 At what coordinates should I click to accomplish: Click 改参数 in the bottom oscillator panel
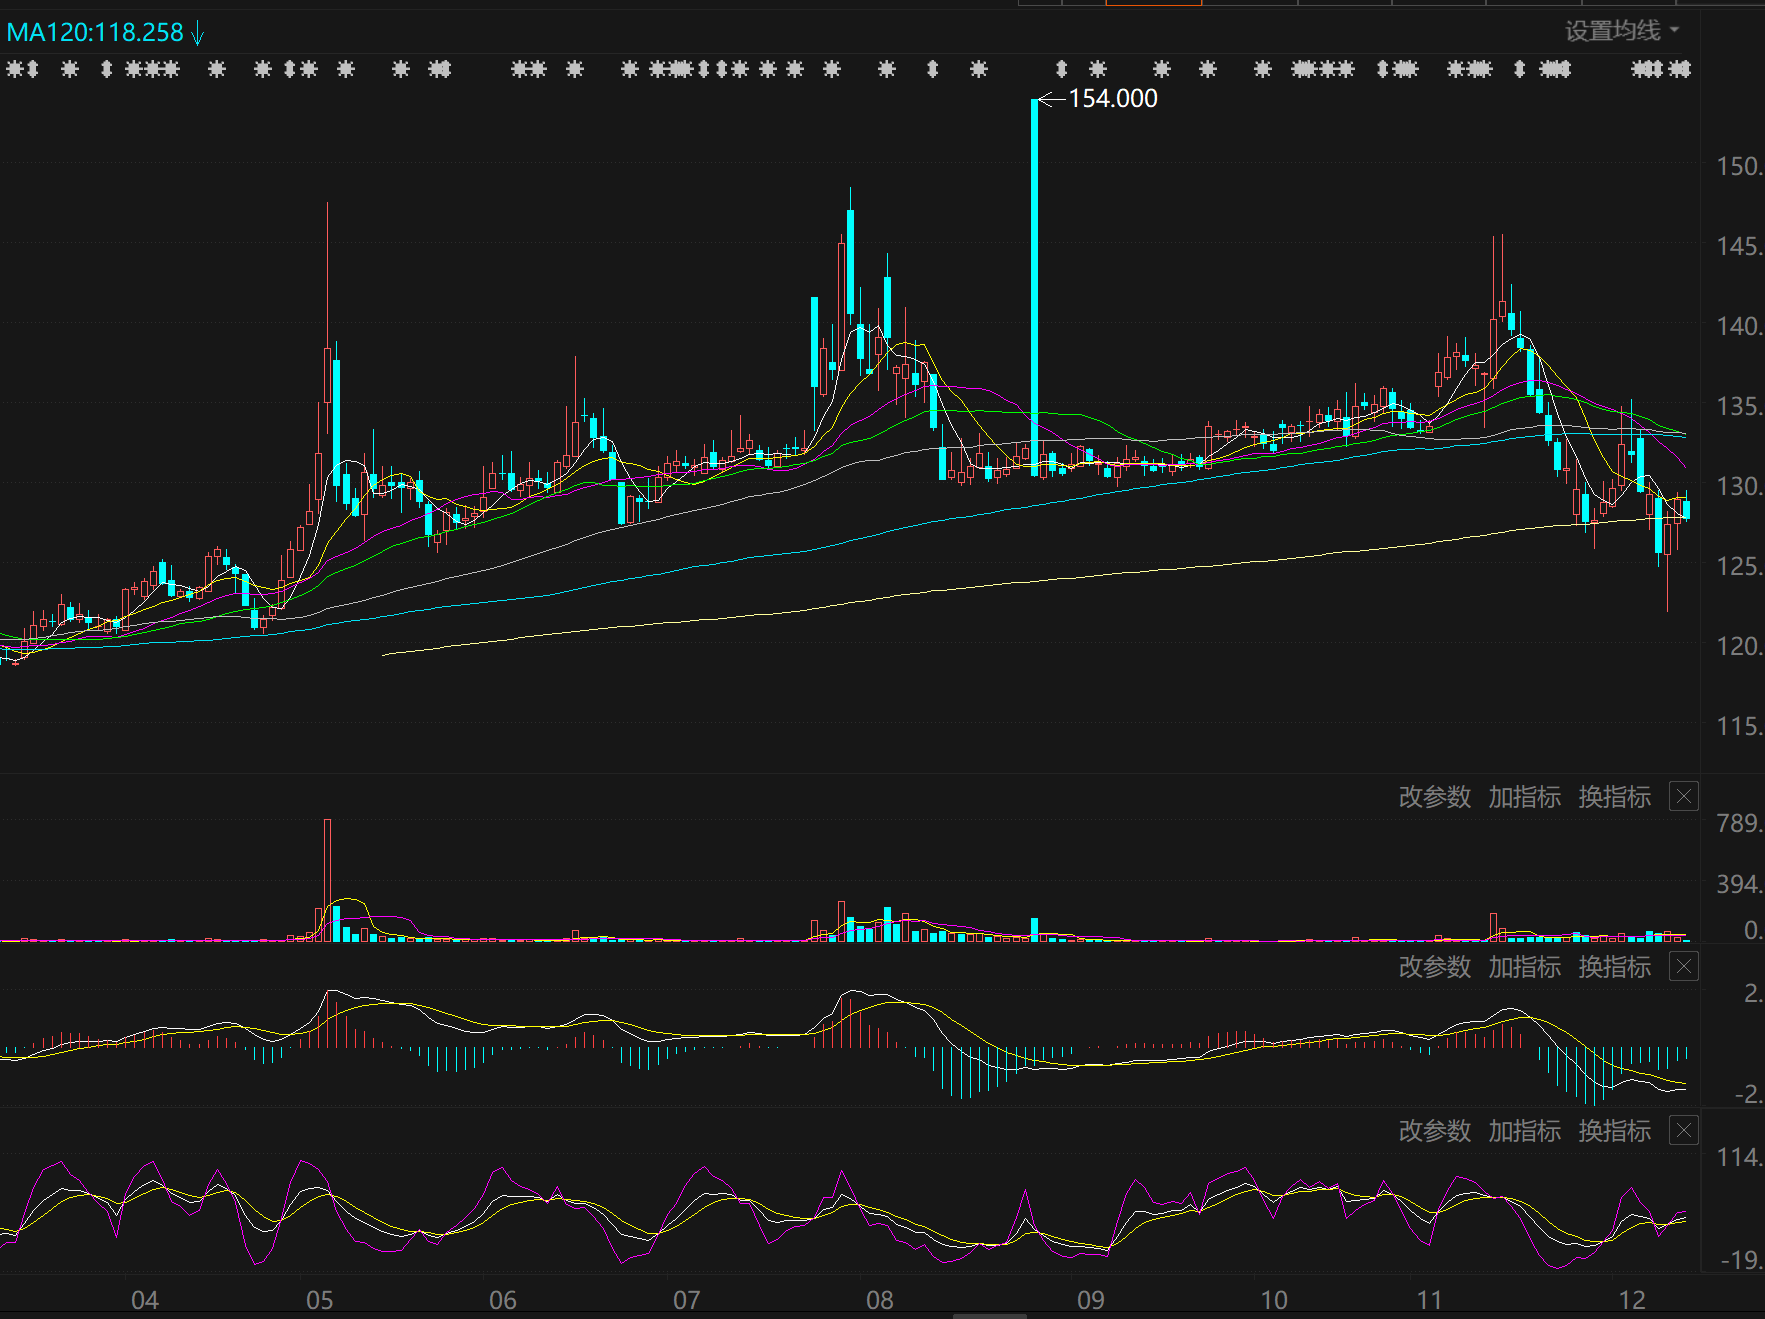coord(1434,1131)
